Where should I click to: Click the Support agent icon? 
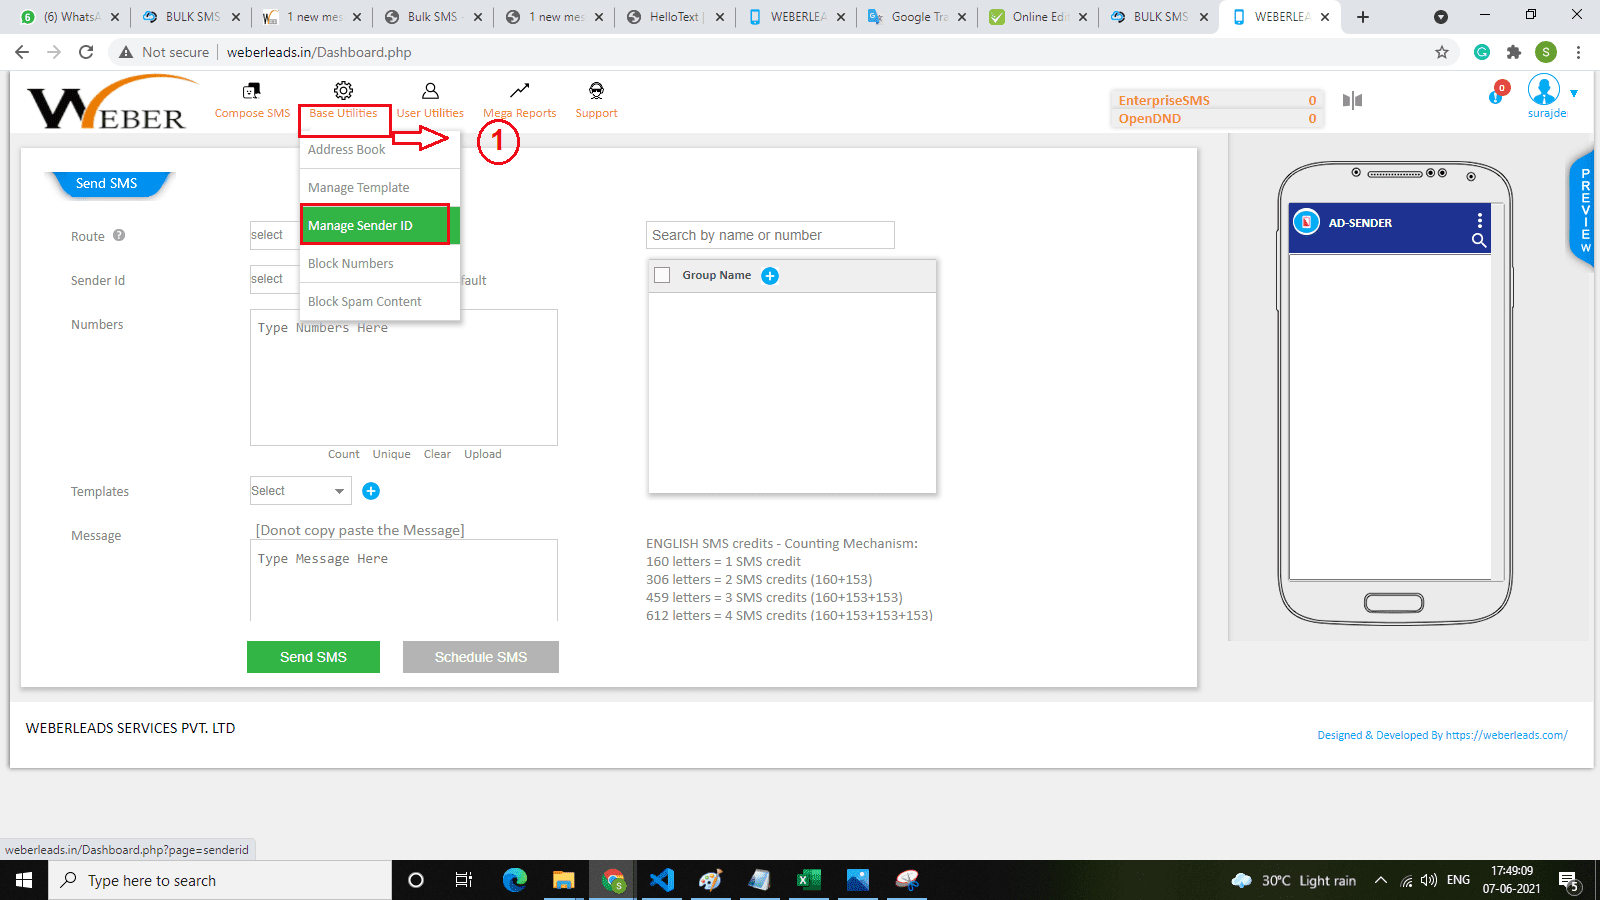click(596, 91)
